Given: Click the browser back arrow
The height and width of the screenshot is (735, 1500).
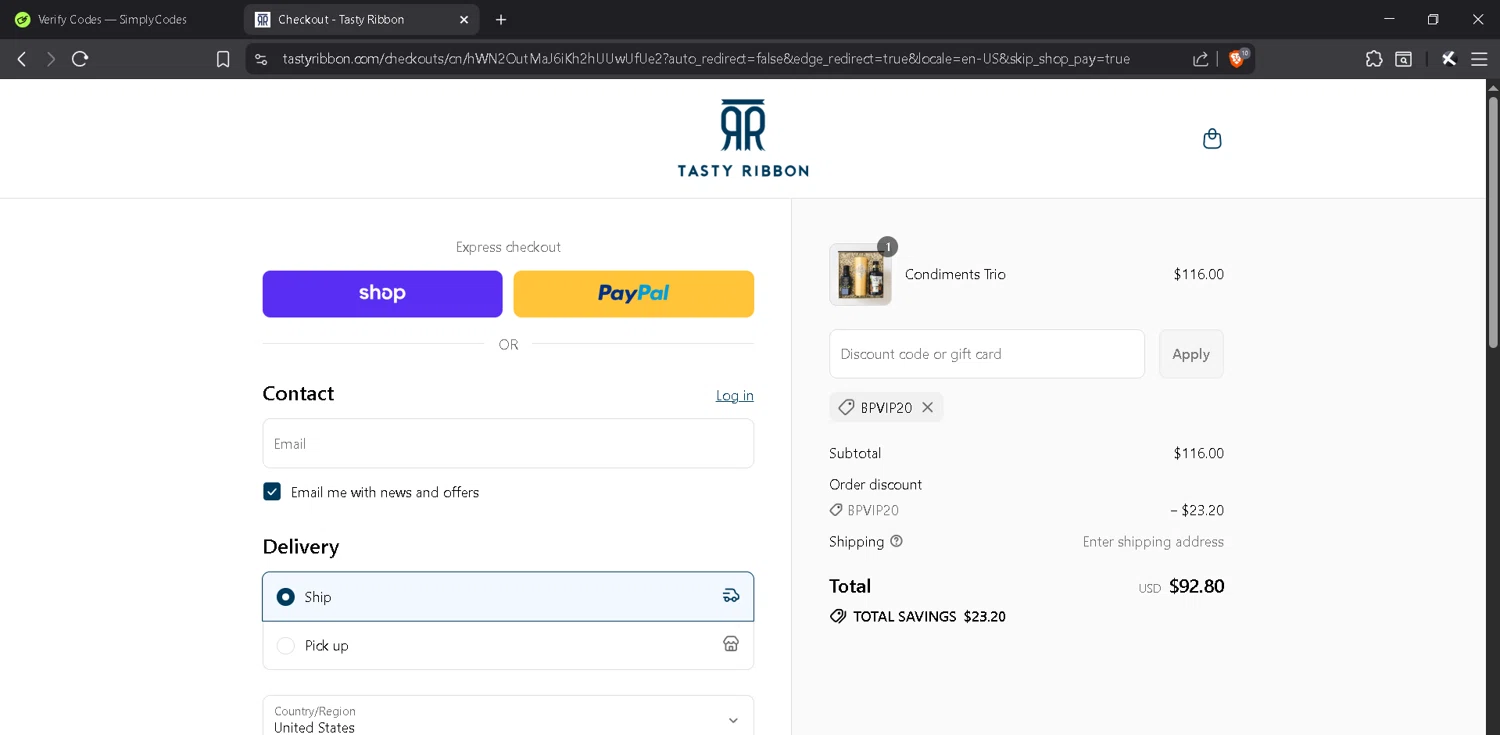Looking at the screenshot, I should (22, 59).
